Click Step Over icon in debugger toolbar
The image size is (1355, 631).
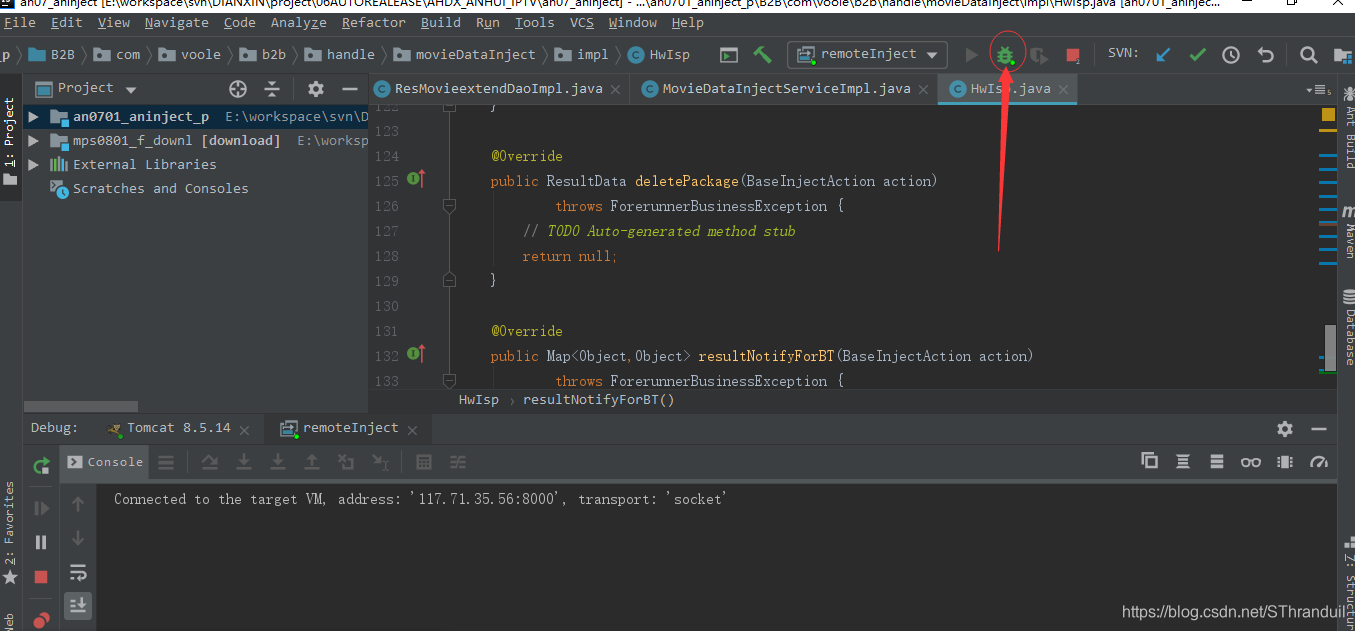tap(210, 462)
